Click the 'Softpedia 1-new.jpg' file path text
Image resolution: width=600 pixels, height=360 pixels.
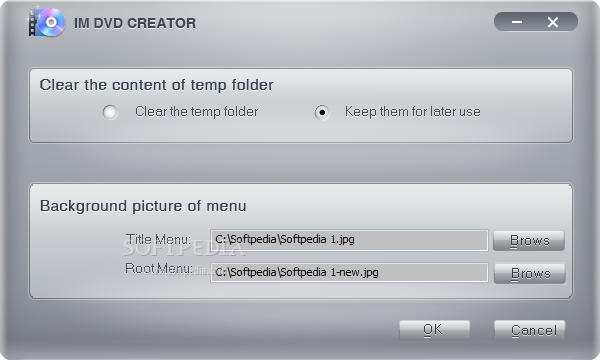point(297,272)
